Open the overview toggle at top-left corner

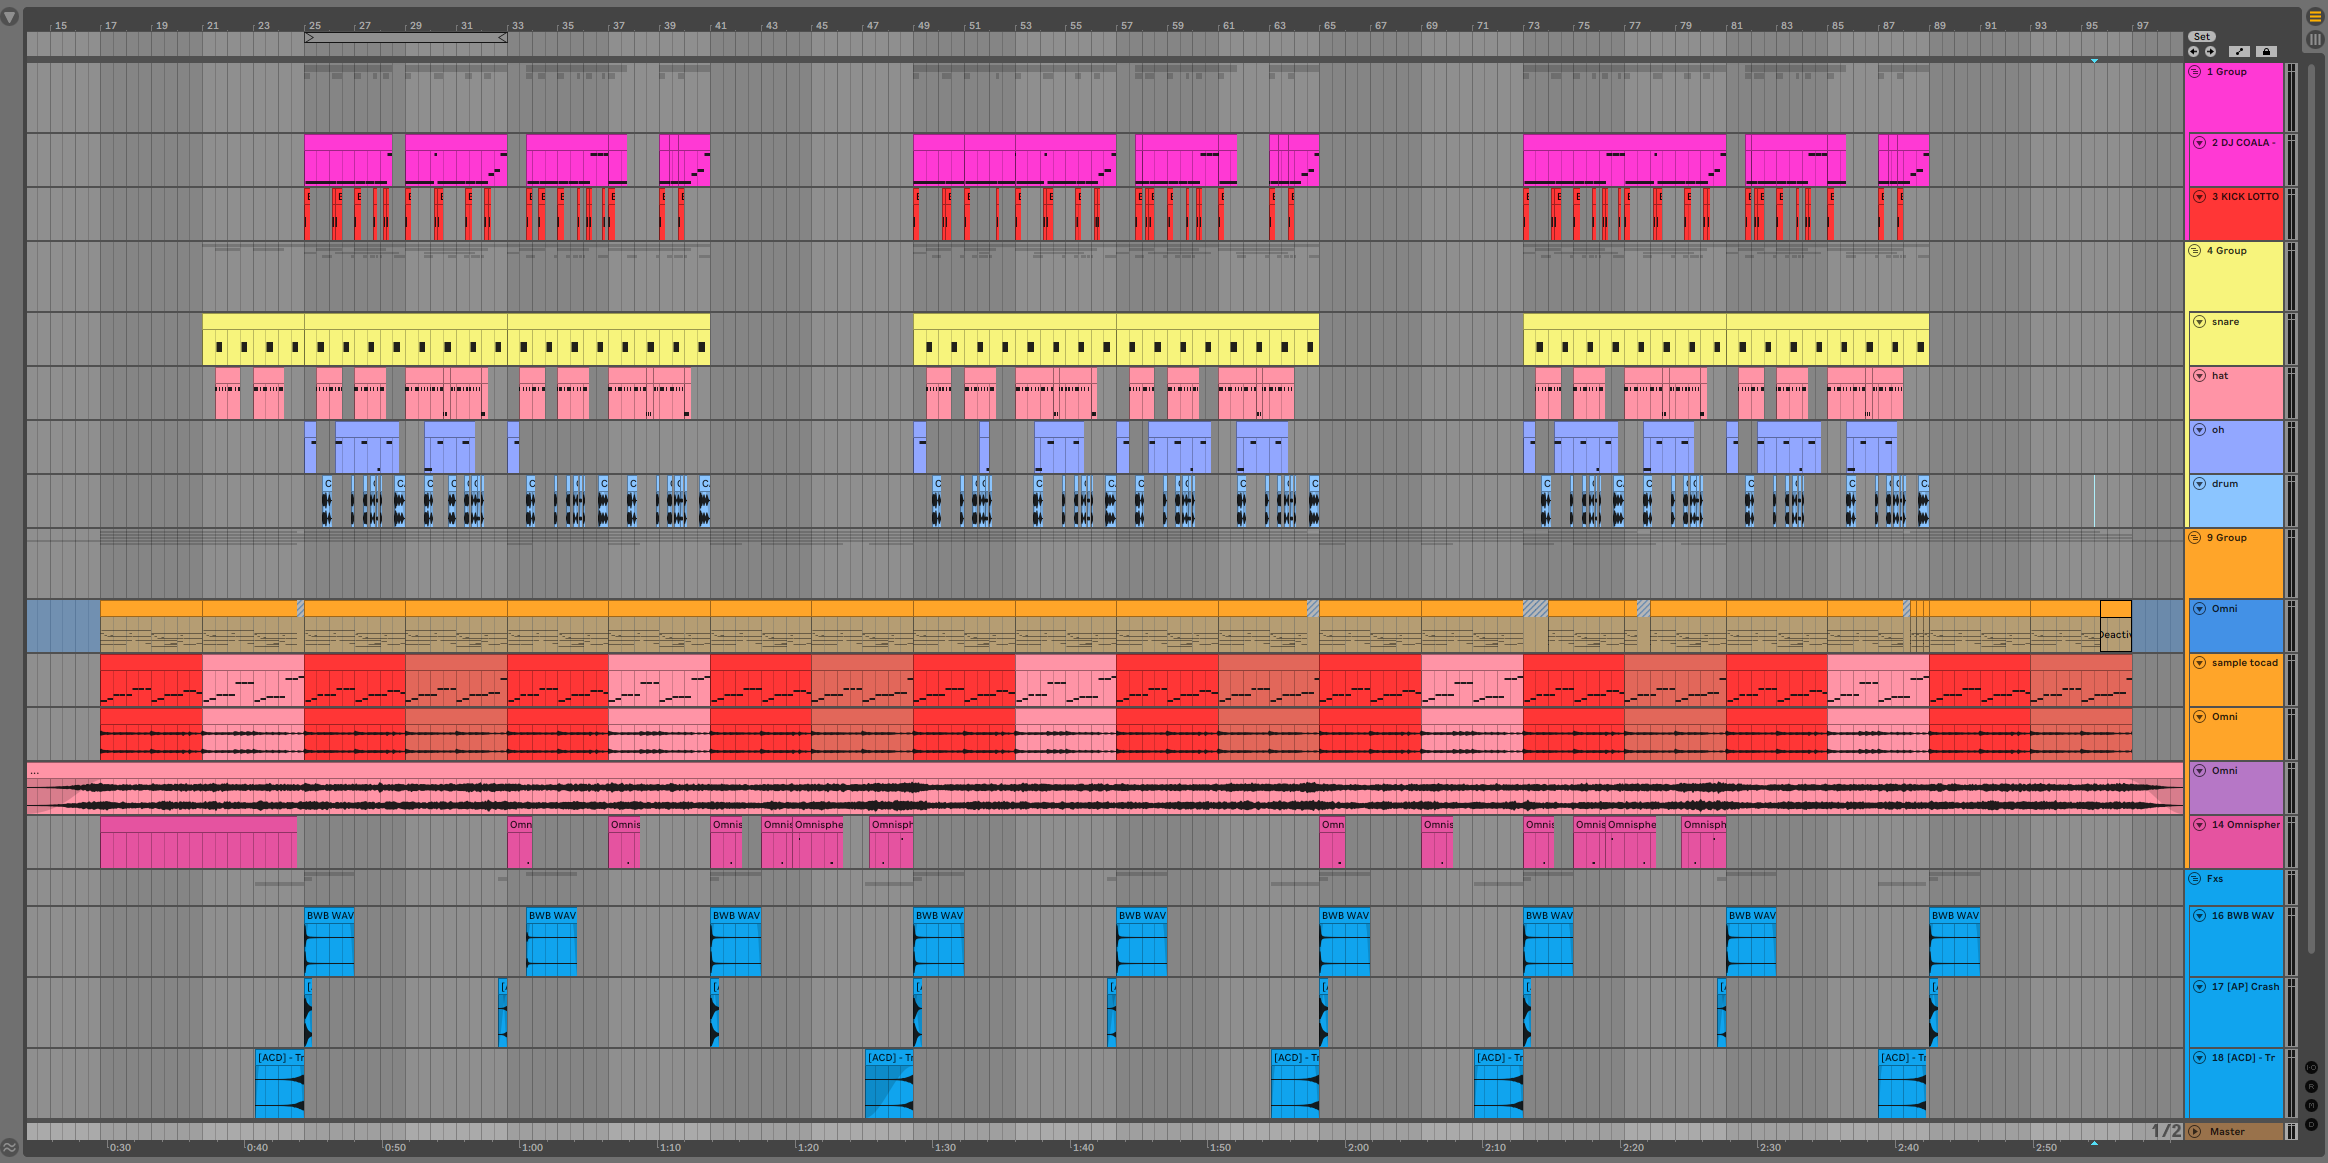pyautogui.click(x=10, y=17)
